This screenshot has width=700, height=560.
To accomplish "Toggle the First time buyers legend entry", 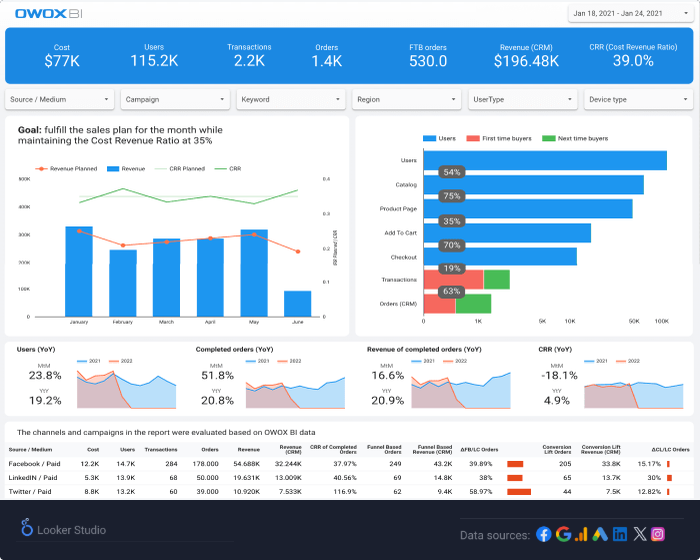I will click(x=499, y=138).
